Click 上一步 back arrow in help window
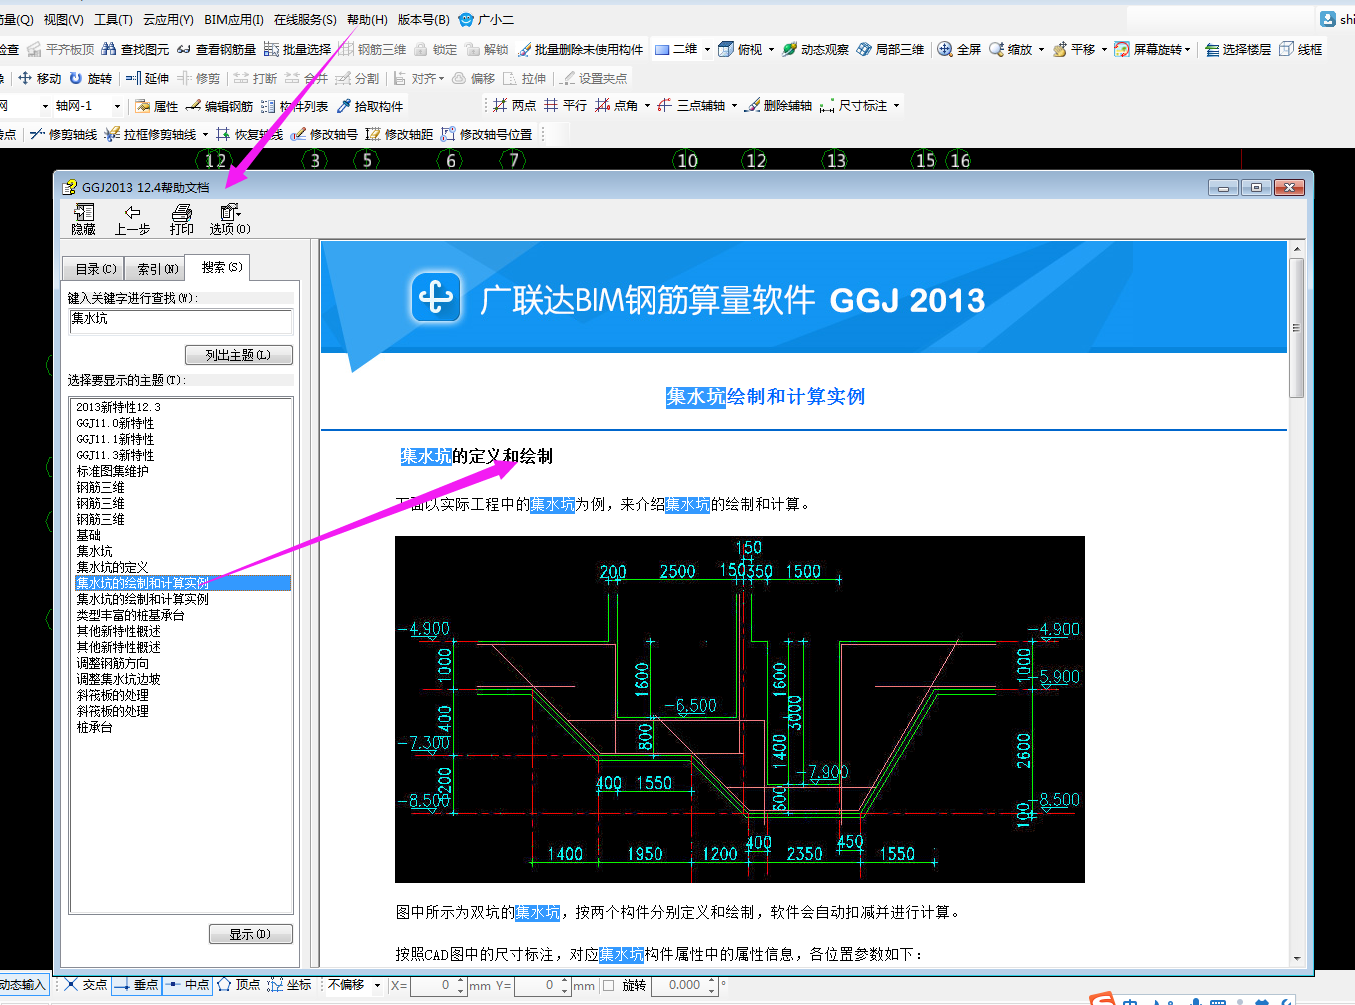 pos(132,219)
